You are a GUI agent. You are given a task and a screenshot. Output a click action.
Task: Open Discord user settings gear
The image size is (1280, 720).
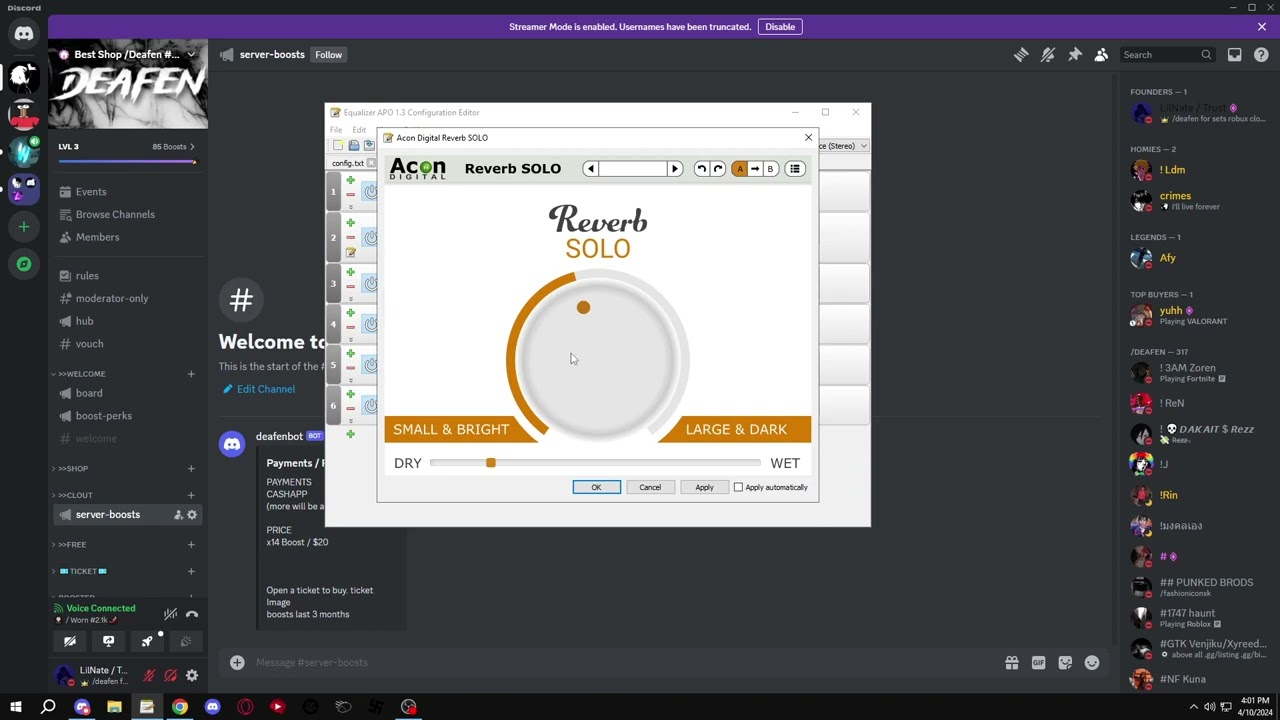(192, 675)
